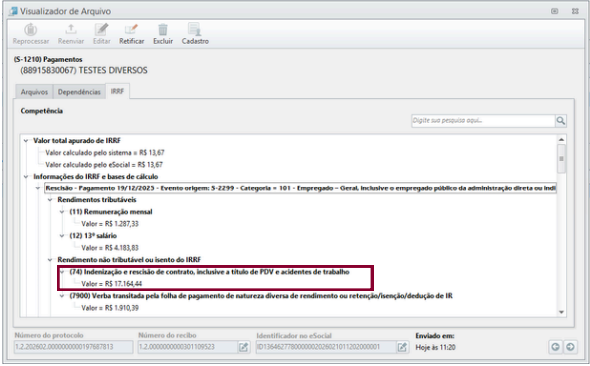Screen dimensions: 590x366
Task: Collapse Rendimento não tributável ou isento node
Action: [x=50, y=260]
